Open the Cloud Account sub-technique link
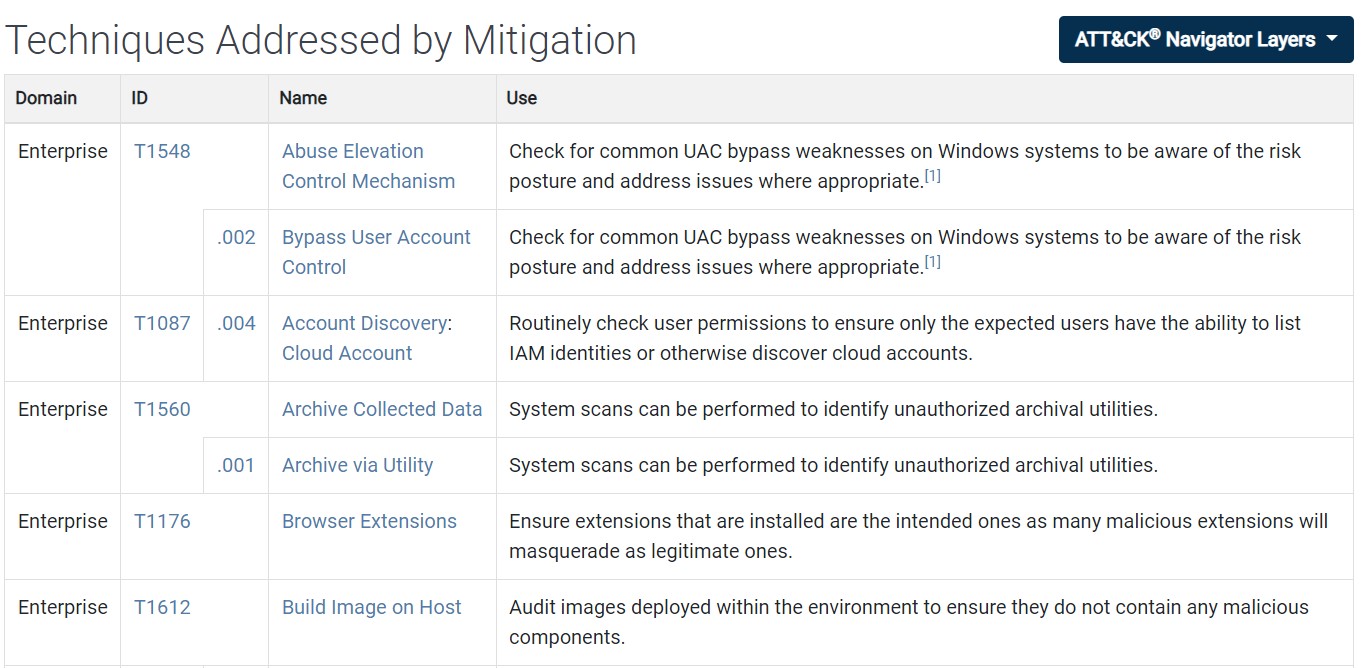 [x=347, y=353]
